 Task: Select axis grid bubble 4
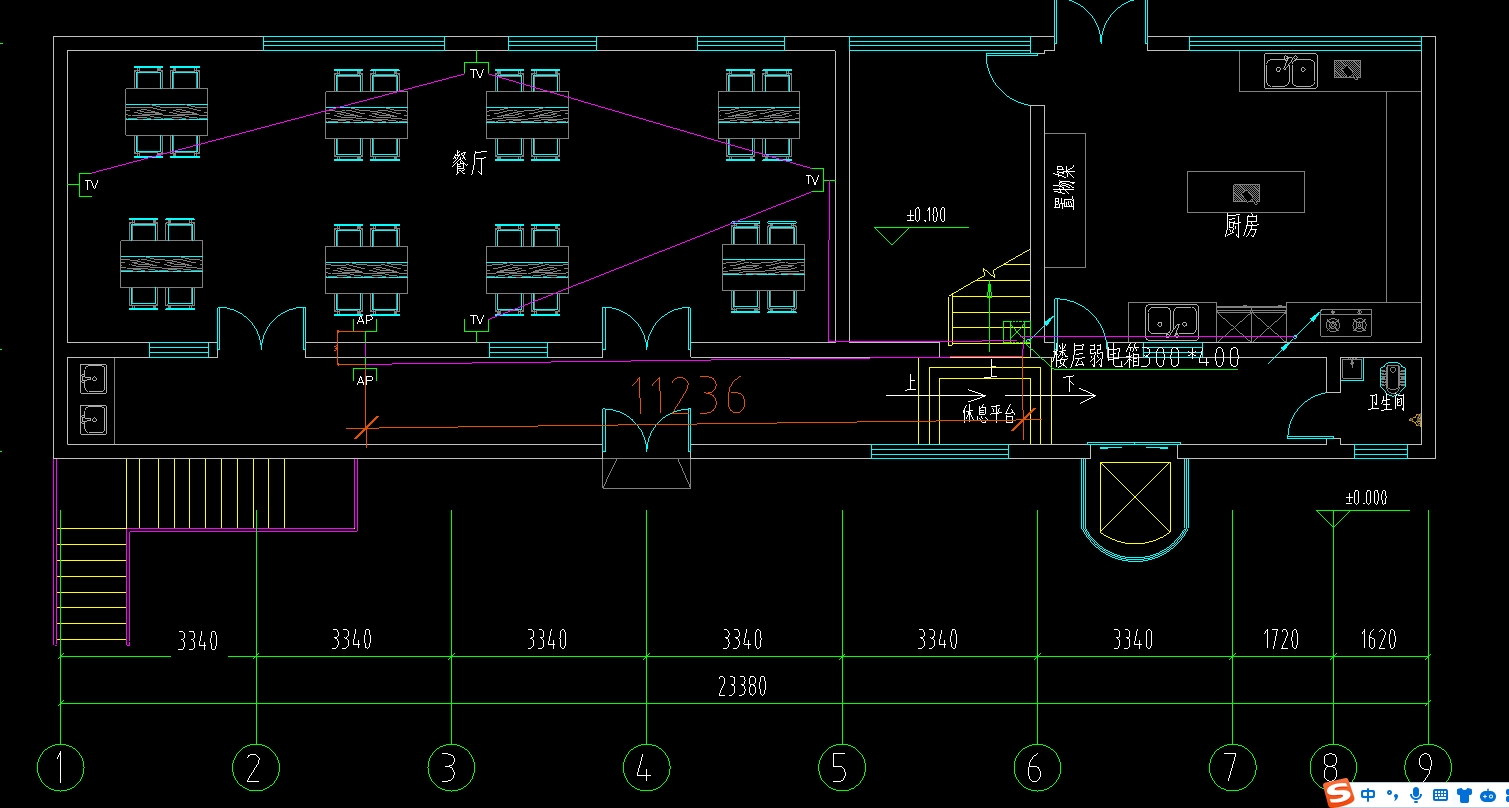click(x=646, y=768)
